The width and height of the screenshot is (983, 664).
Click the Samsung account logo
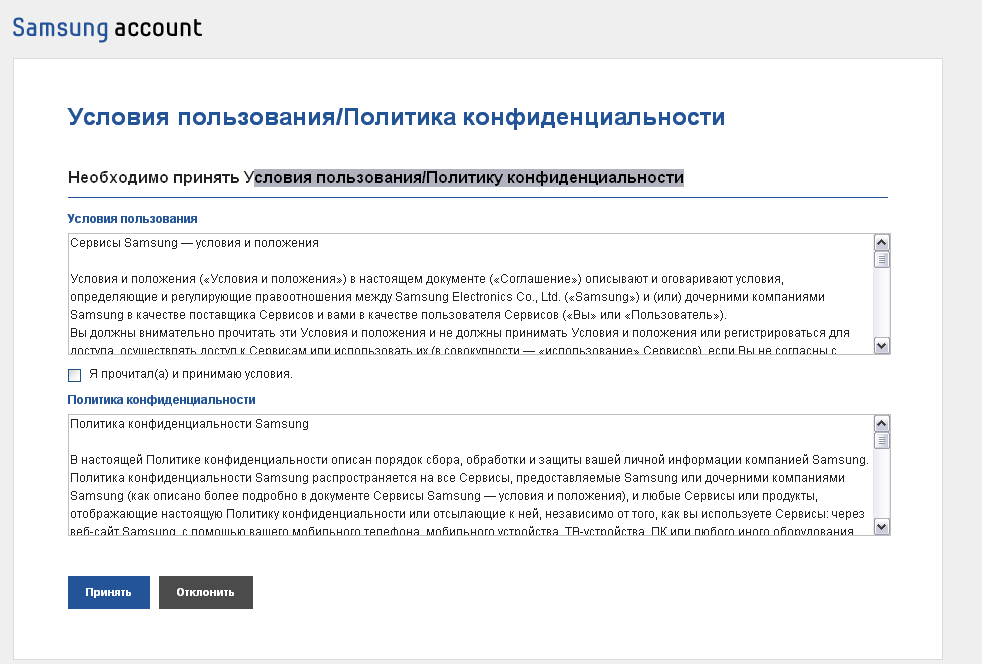107,28
